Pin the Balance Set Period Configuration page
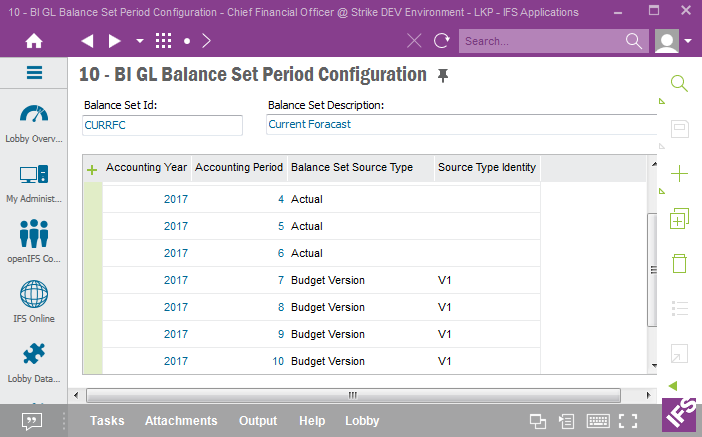The height and width of the screenshot is (437, 702). 443,76
